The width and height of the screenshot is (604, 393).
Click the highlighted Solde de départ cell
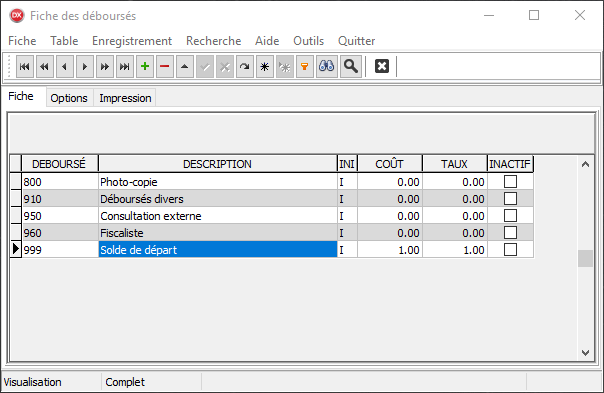pyautogui.click(x=218, y=250)
